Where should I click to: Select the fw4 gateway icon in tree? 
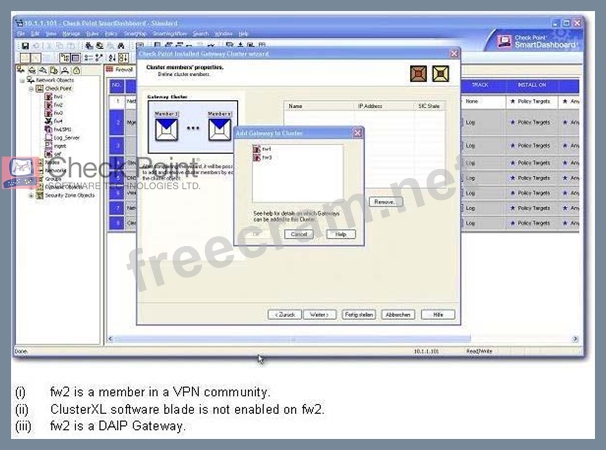pos(49,121)
